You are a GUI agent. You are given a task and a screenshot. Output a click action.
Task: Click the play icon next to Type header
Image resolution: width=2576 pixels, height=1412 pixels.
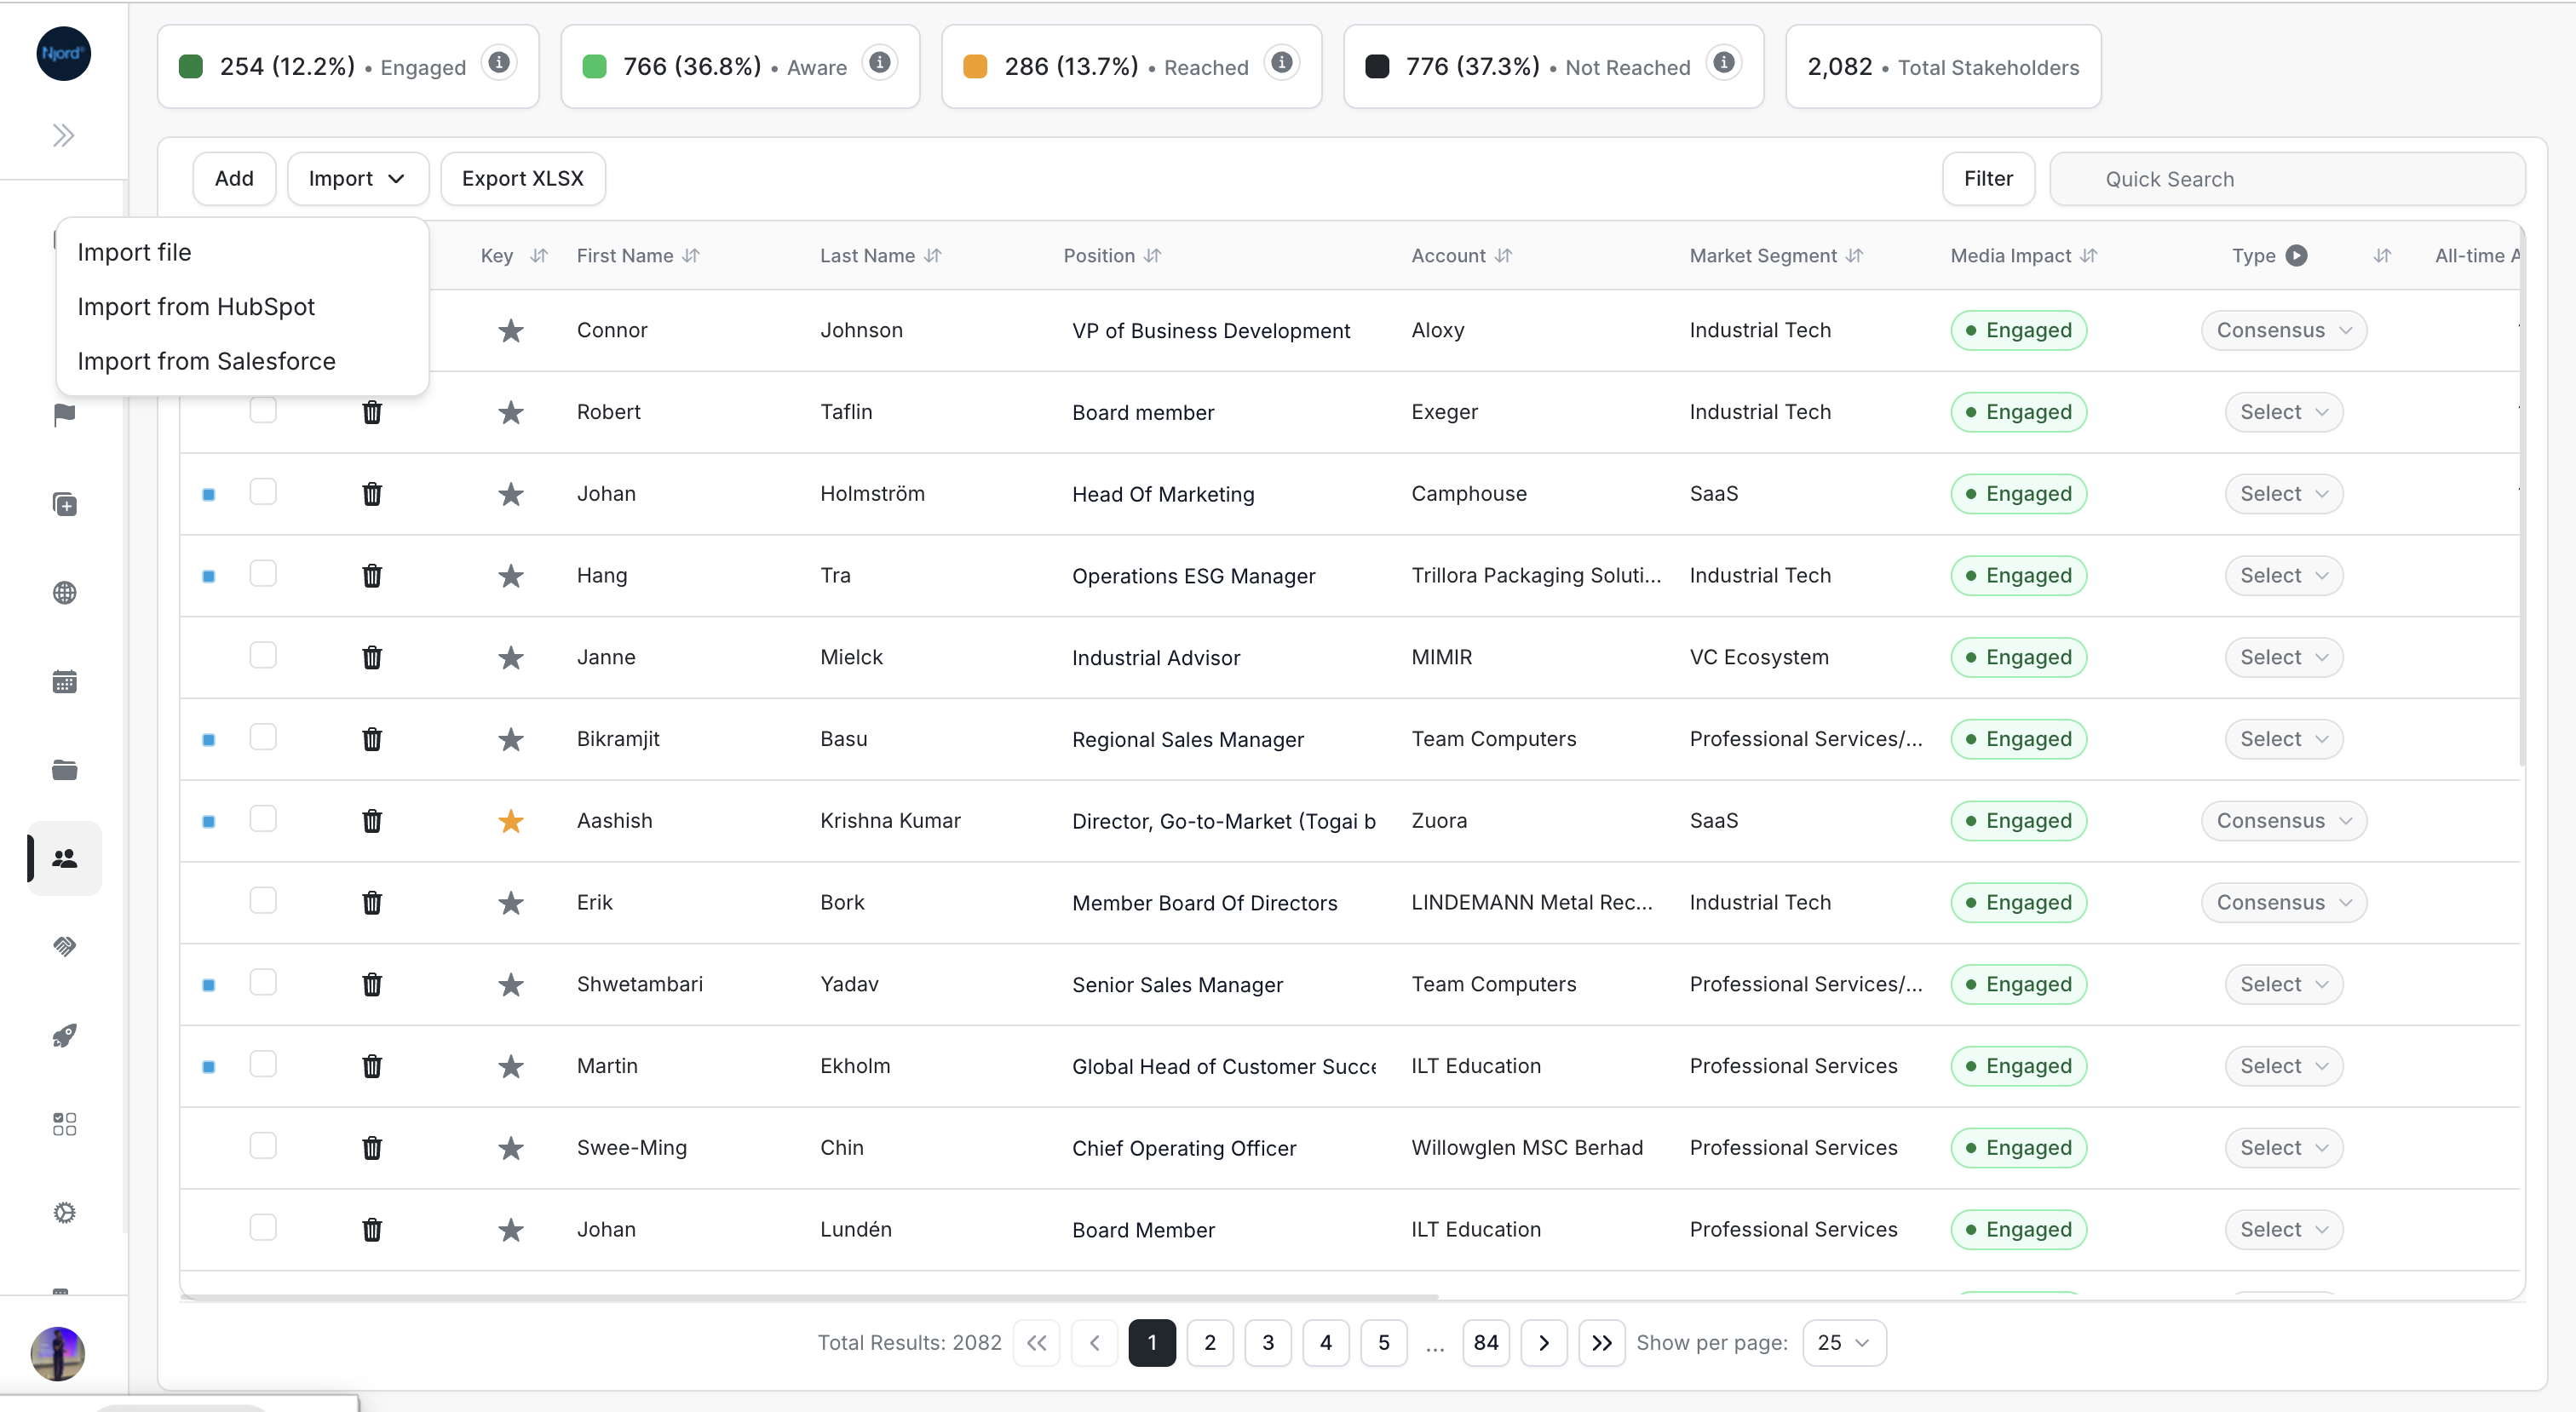point(2297,255)
